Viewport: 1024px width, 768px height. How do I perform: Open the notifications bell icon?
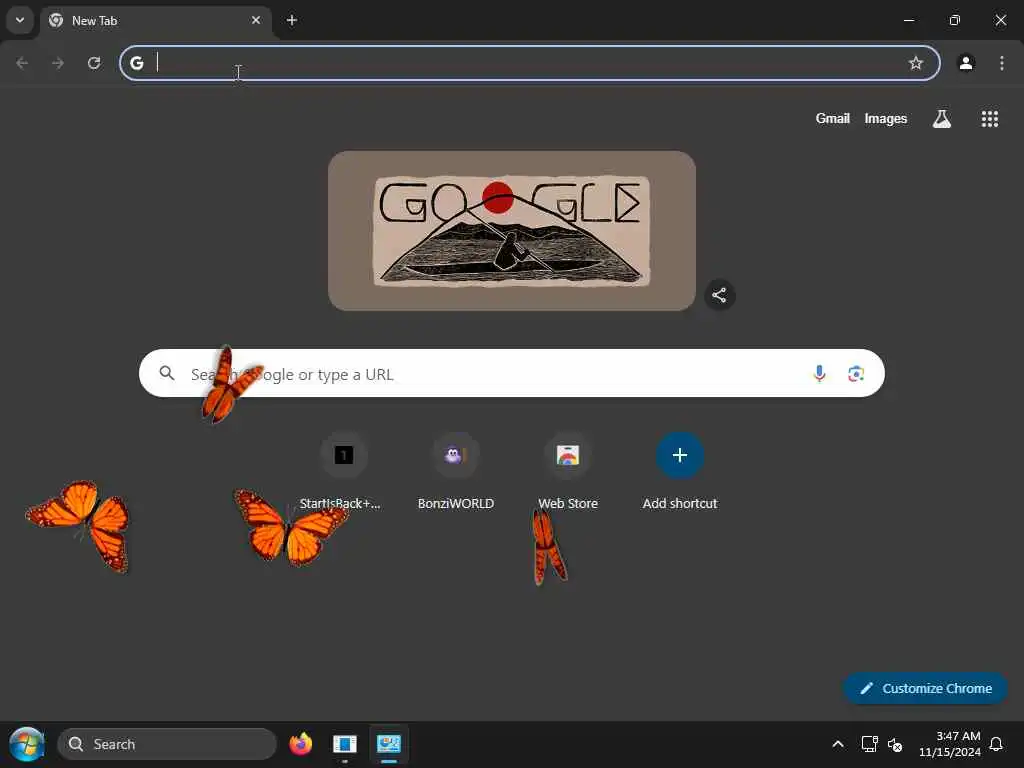(x=996, y=744)
